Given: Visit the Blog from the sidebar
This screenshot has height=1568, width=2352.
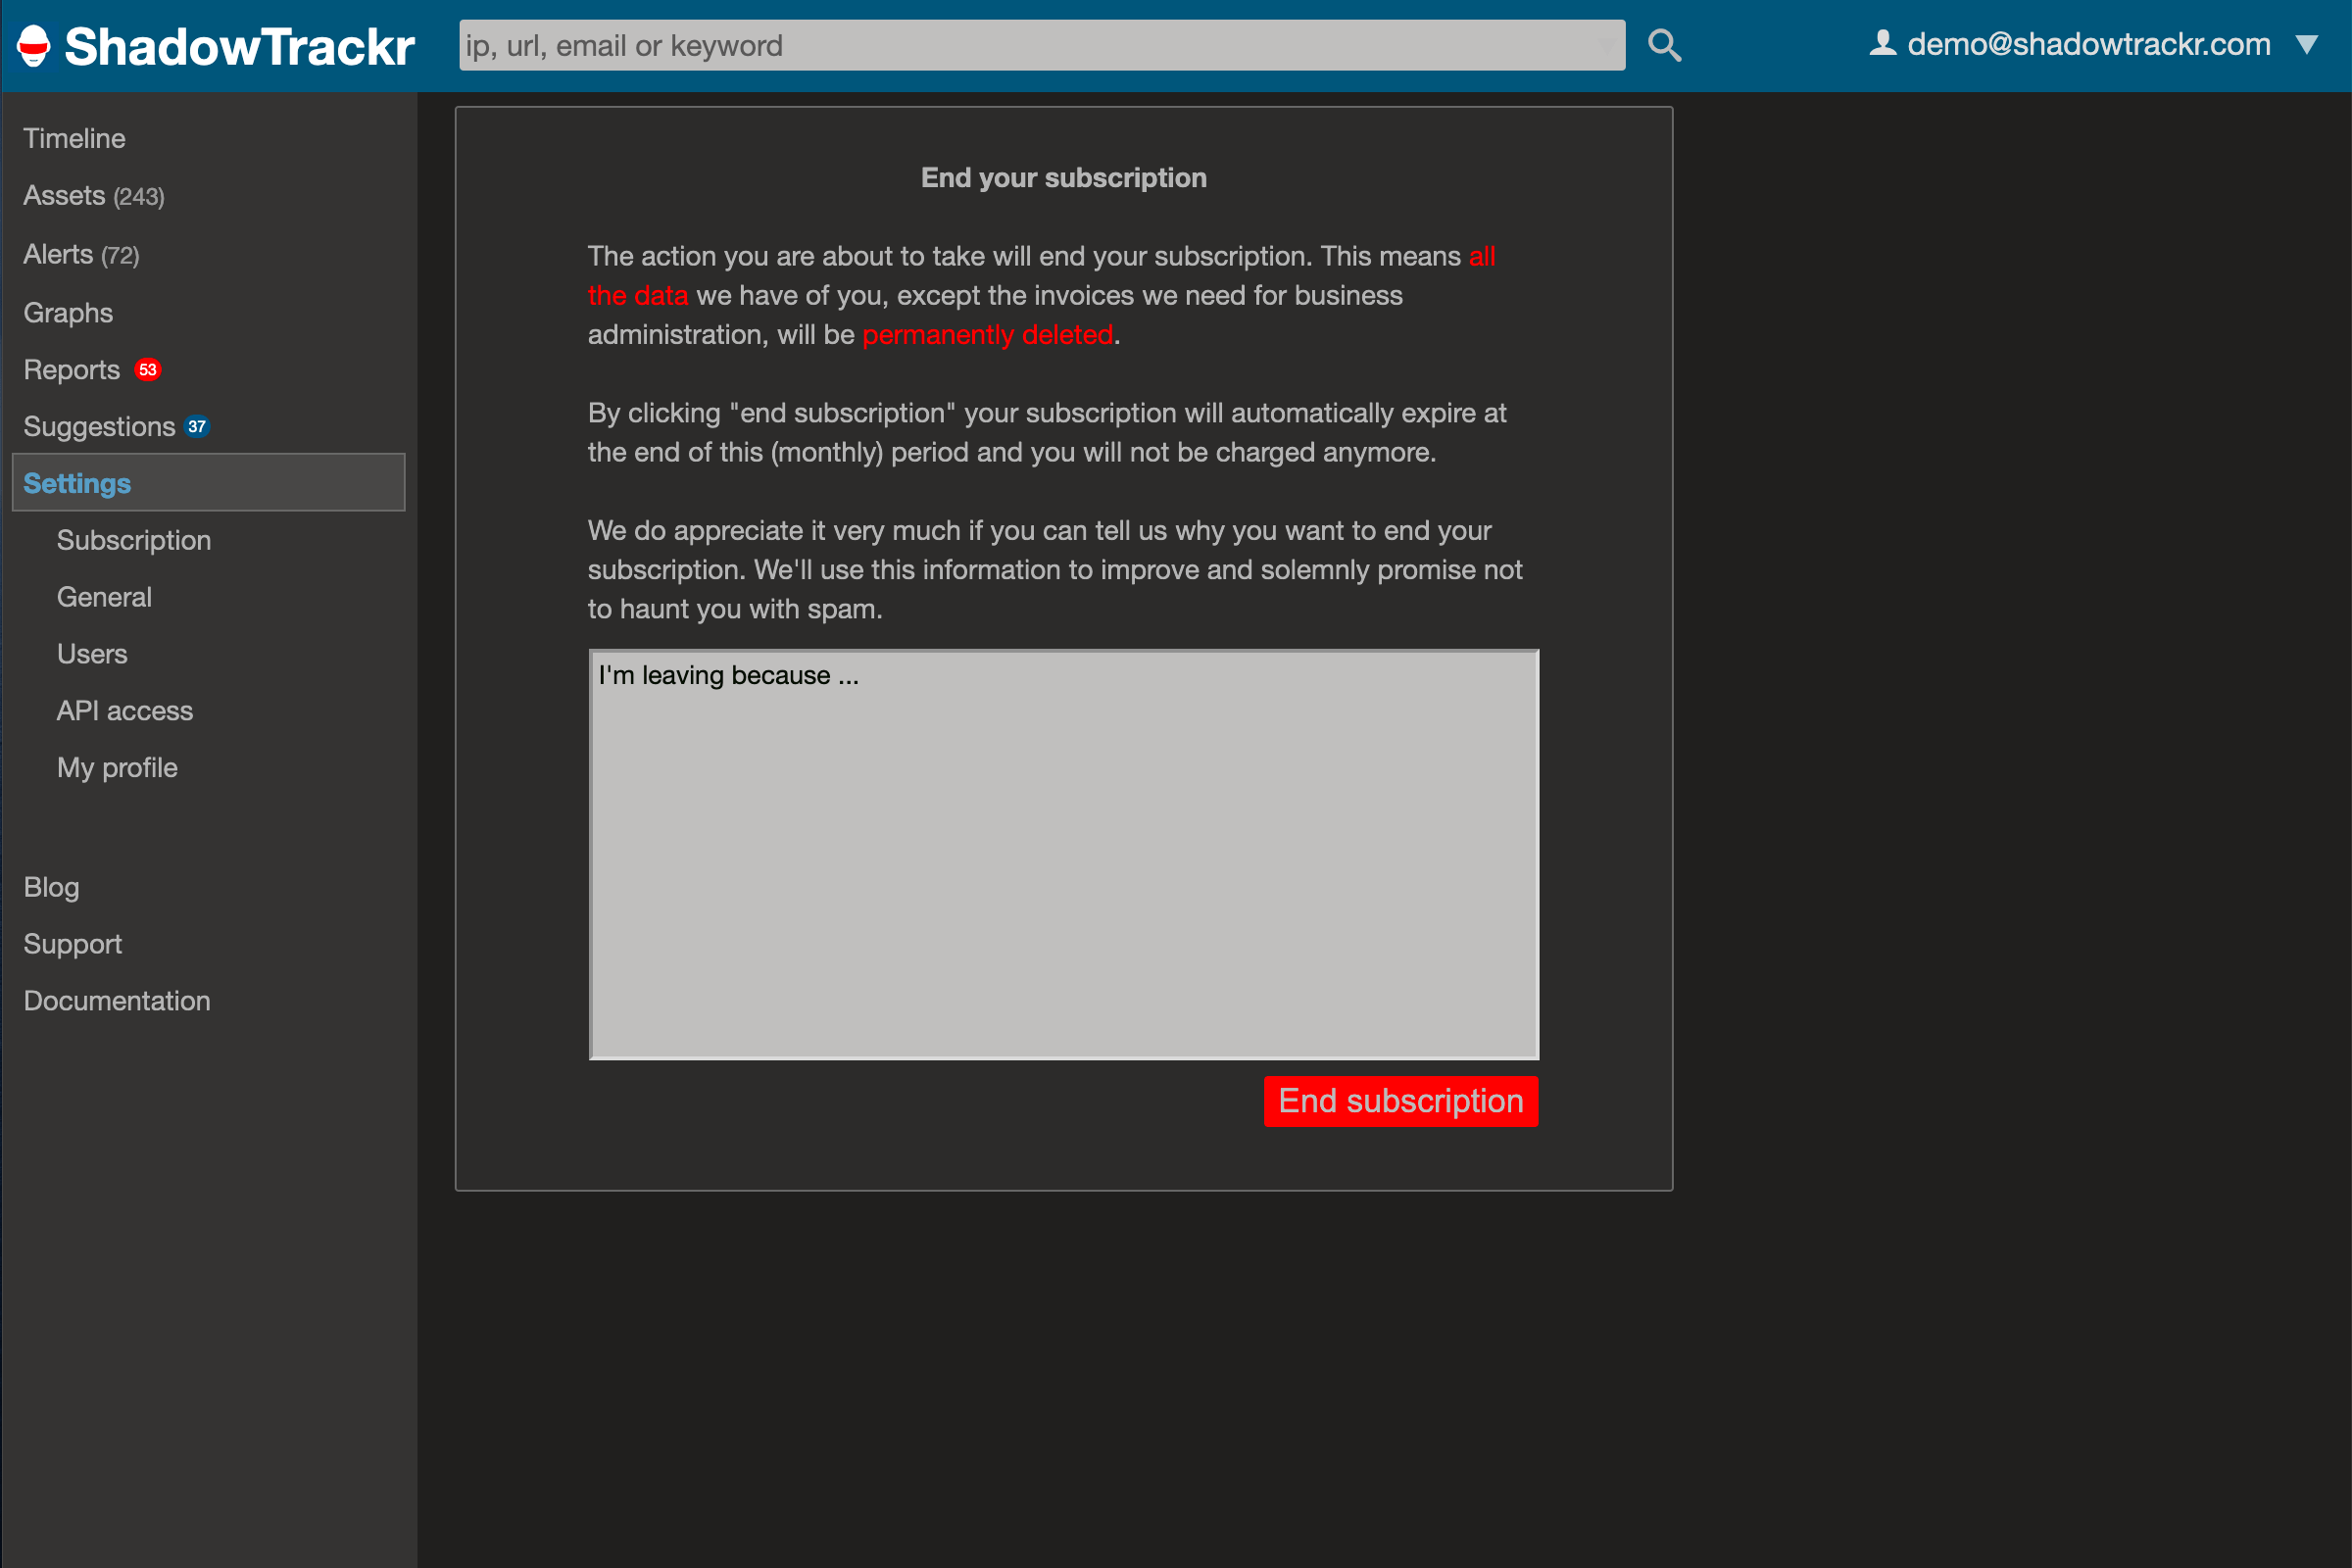Looking at the screenshot, I should click(x=50, y=887).
